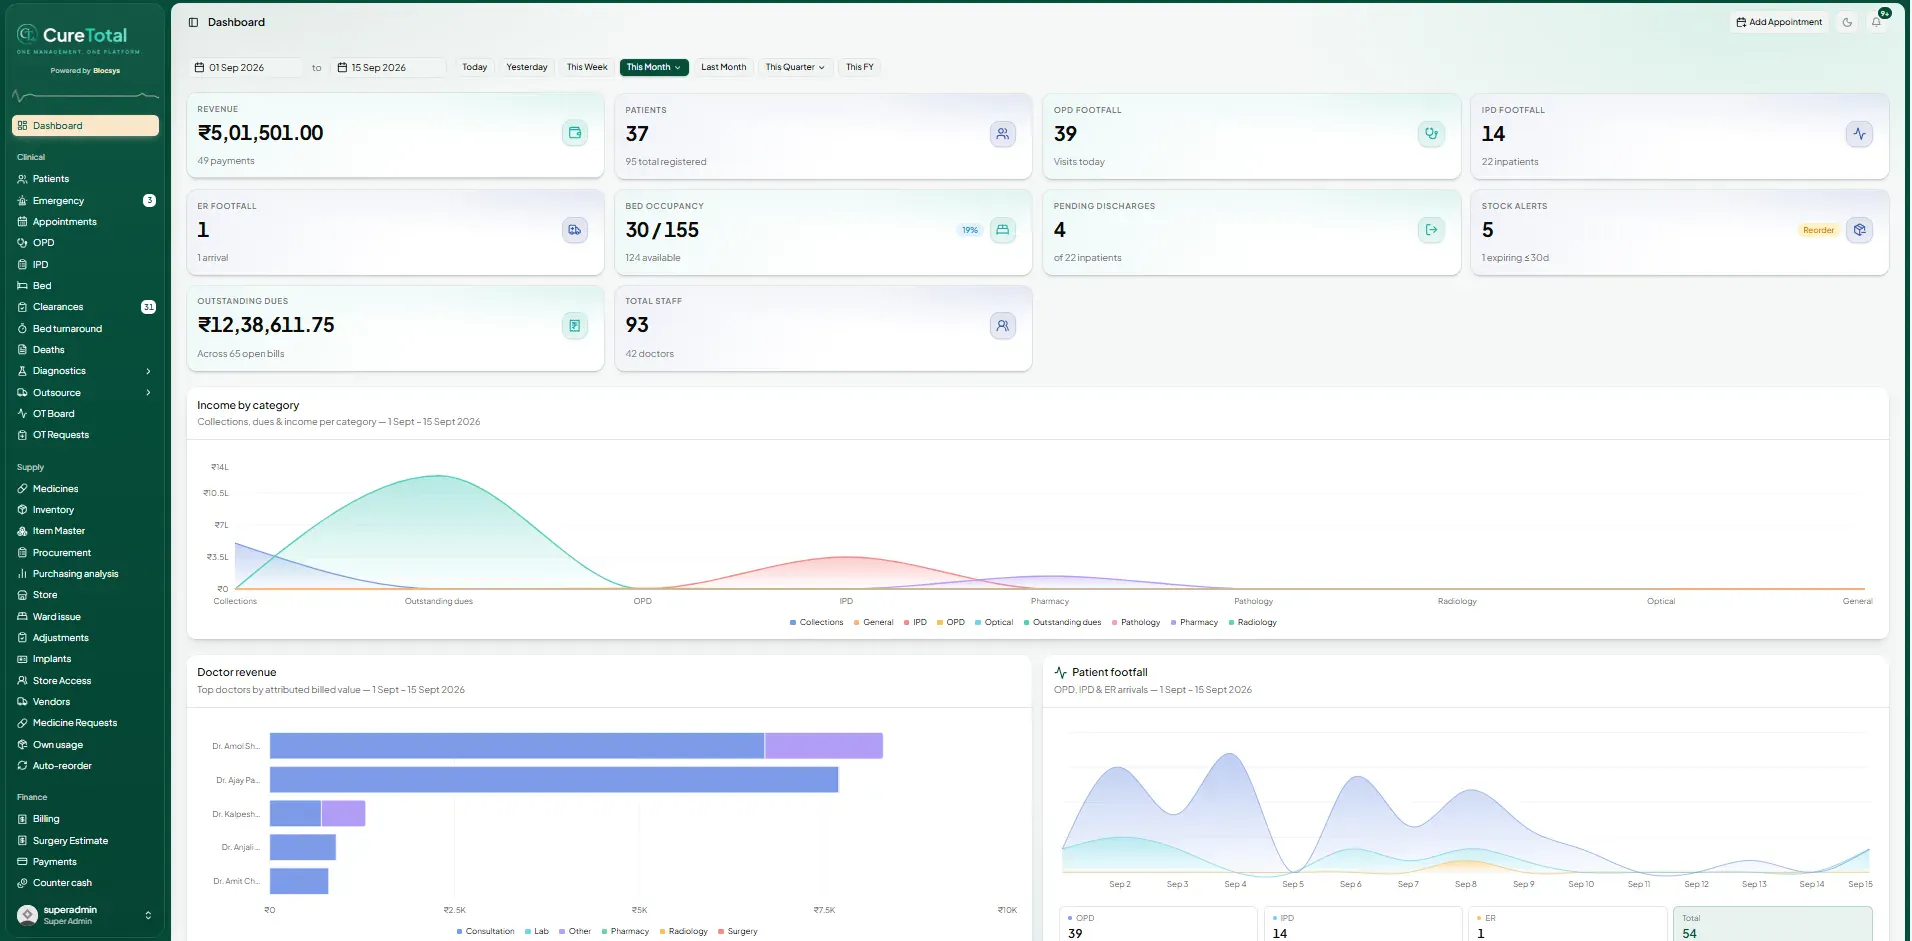The image size is (1912, 941).
Task: Toggle the Collections legend in Income chart
Action: coord(817,622)
